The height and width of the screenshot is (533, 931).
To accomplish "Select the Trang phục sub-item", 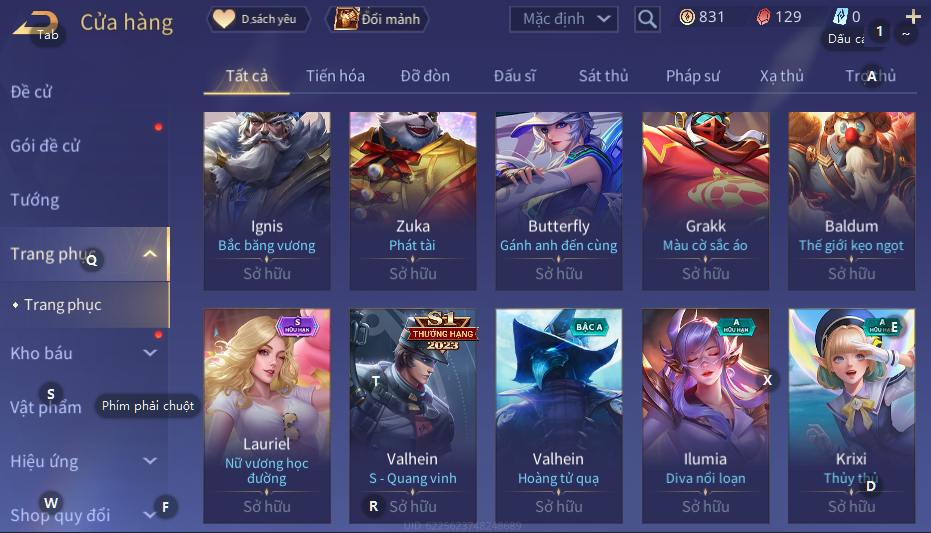I will (63, 305).
